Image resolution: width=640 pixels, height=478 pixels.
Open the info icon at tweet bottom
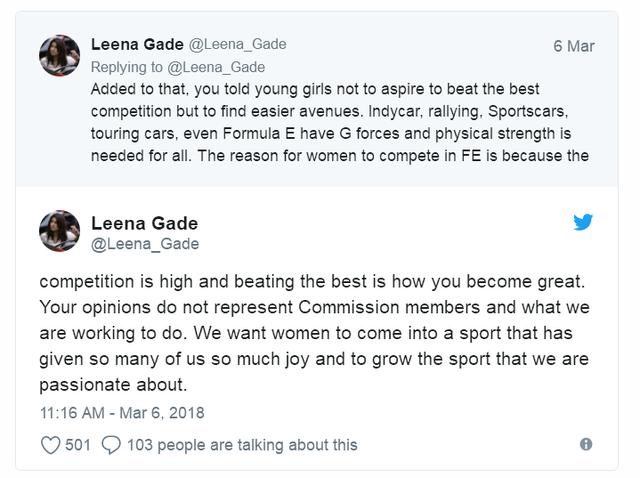(586, 444)
